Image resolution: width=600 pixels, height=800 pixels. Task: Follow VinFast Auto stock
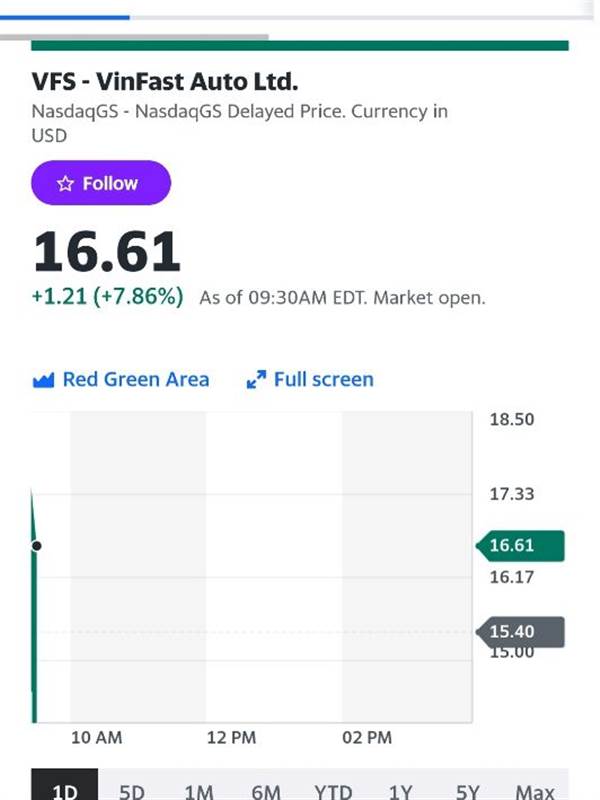(101, 183)
